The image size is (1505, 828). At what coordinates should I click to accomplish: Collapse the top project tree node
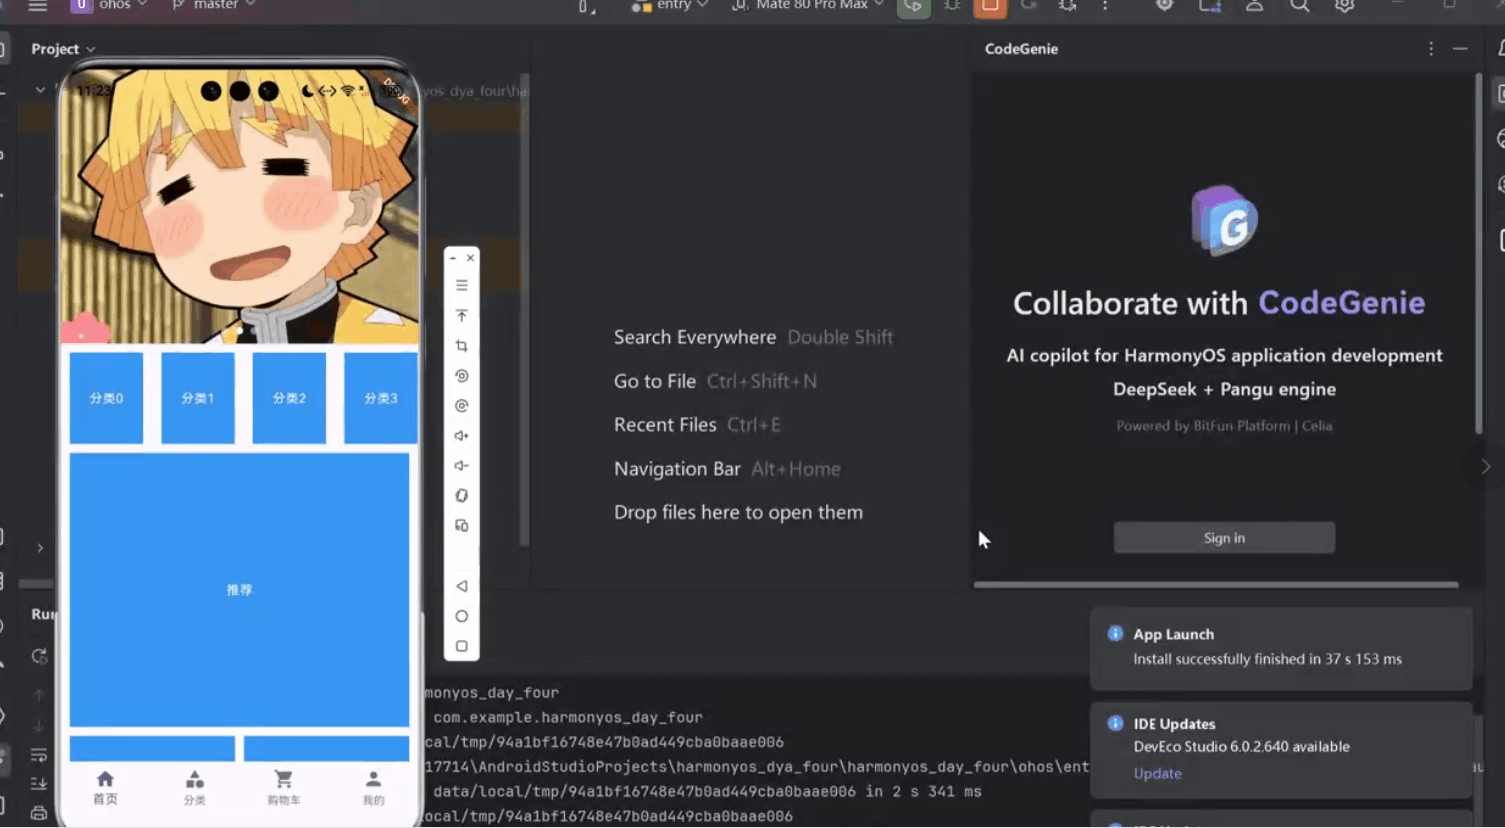pyautogui.click(x=40, y=90)
